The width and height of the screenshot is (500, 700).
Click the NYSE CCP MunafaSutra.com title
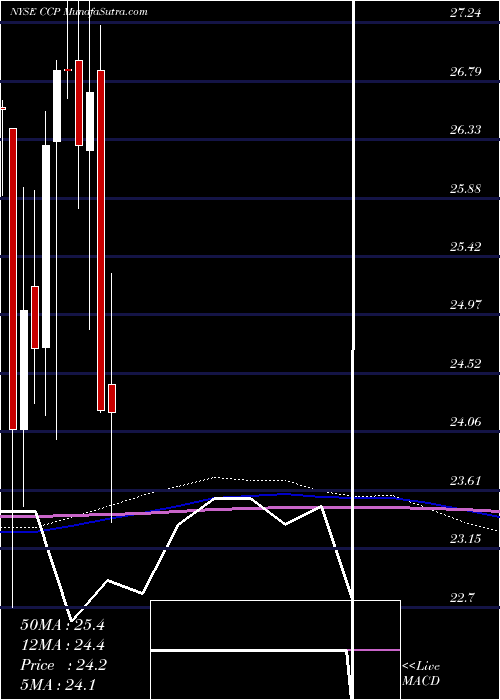pos(79,12)
